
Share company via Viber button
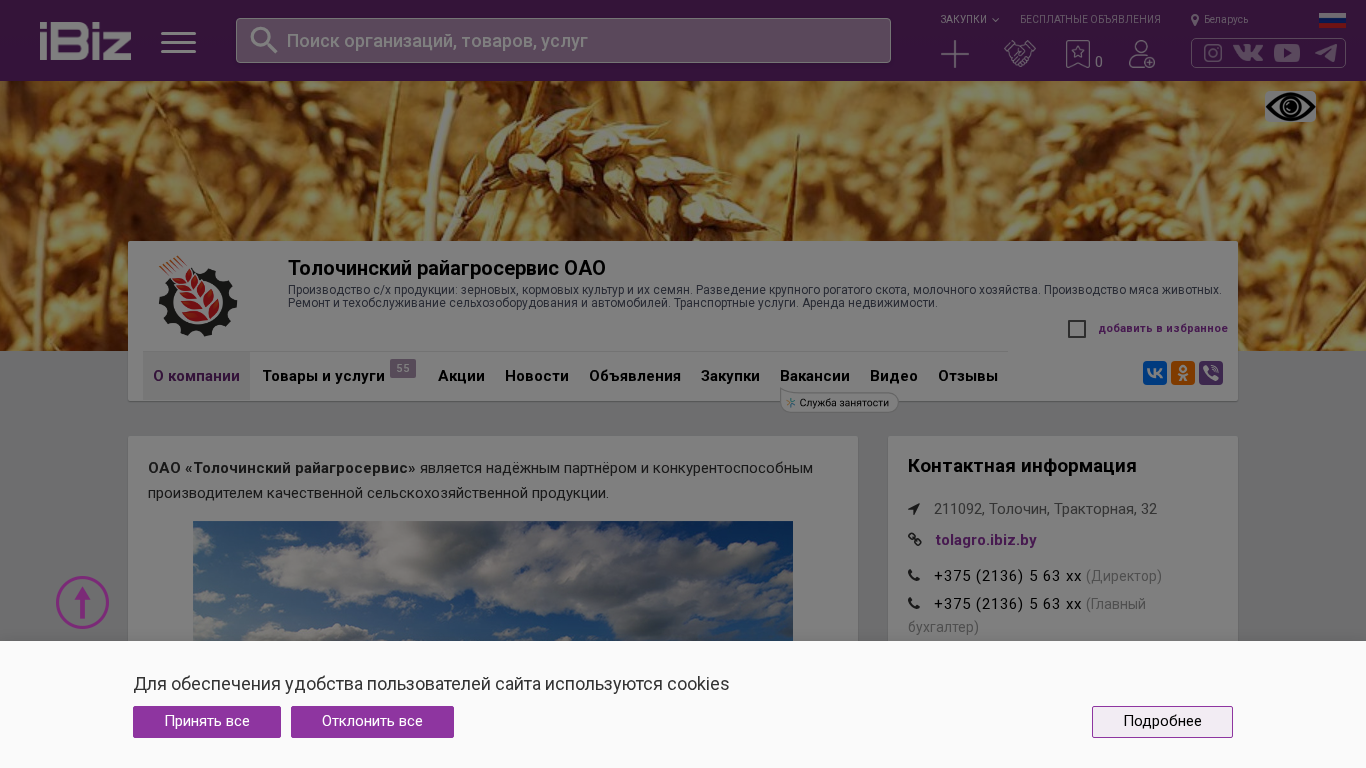click(1211, 373)
